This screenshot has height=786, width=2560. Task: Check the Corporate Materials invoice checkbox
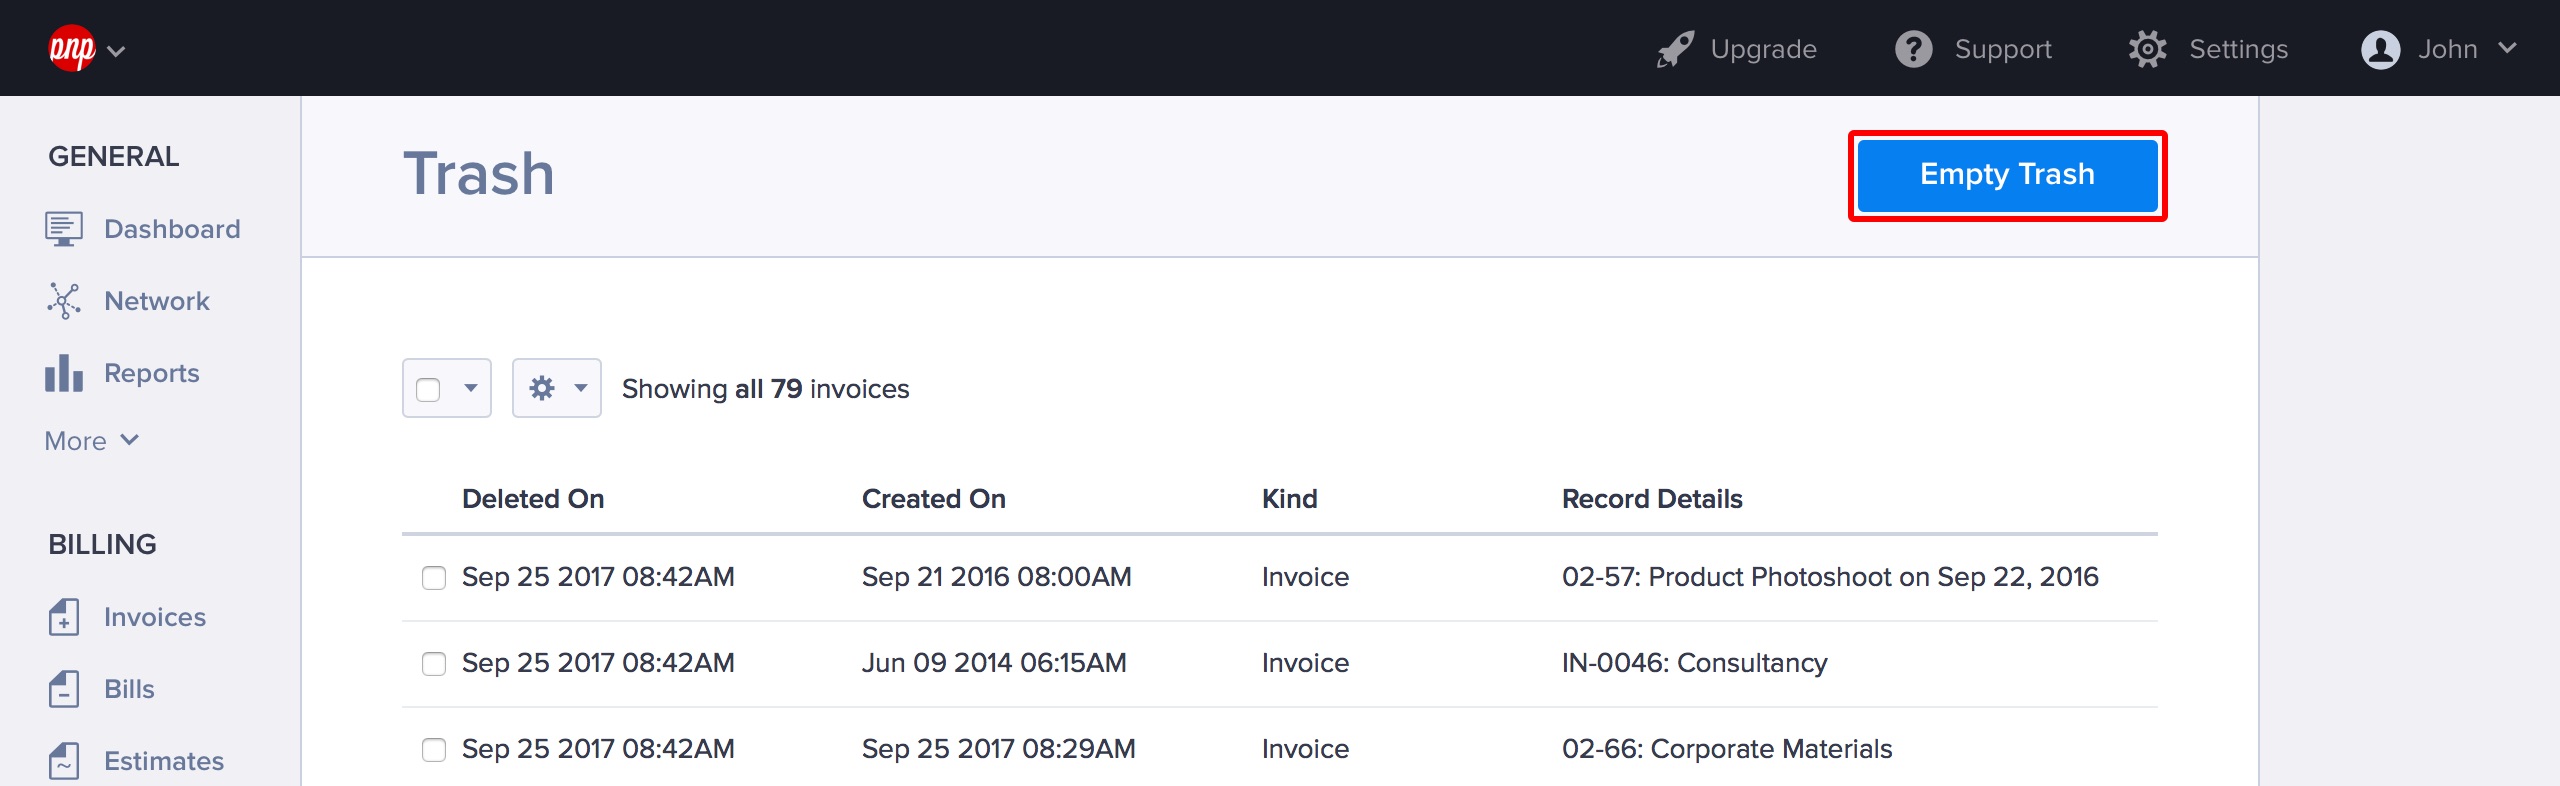pos(434,750)
